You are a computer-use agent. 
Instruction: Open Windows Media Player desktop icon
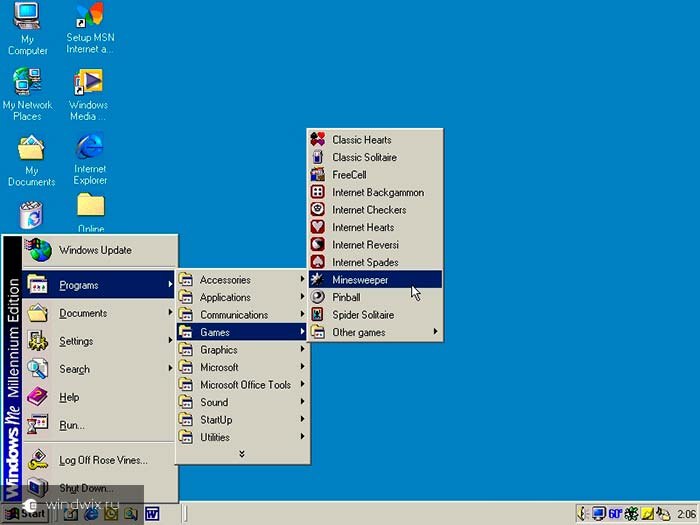pyautogui.click(x=88, y=94)
